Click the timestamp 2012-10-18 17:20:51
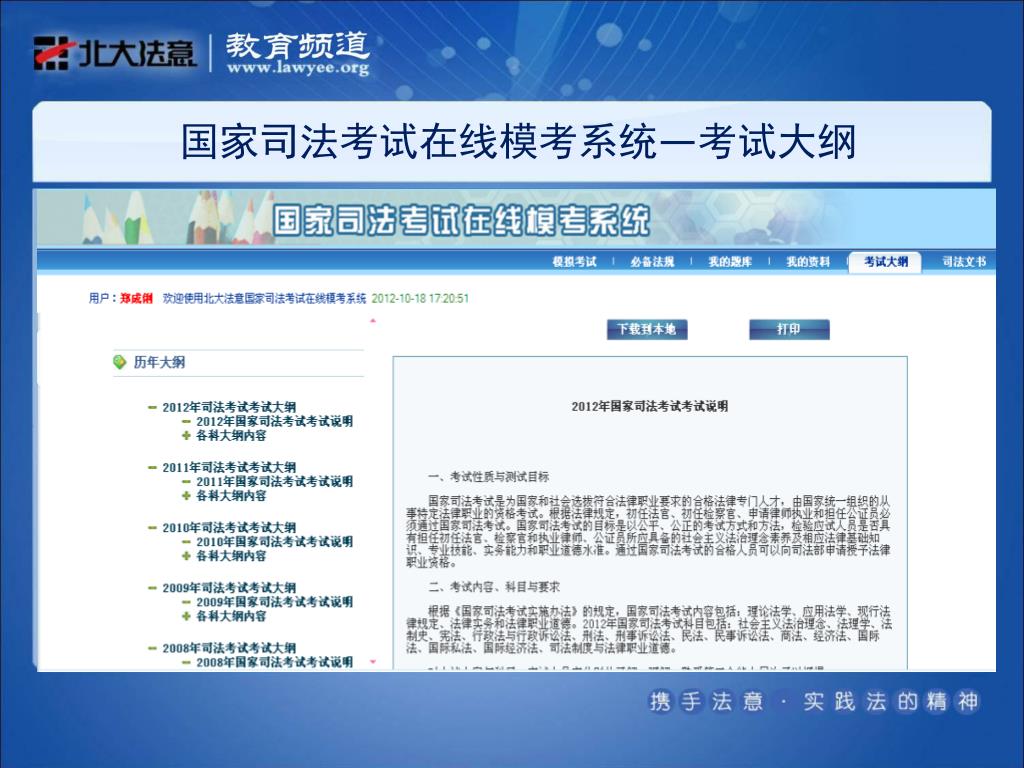This screenshot has width=1024, height=768. pos(420,298)
